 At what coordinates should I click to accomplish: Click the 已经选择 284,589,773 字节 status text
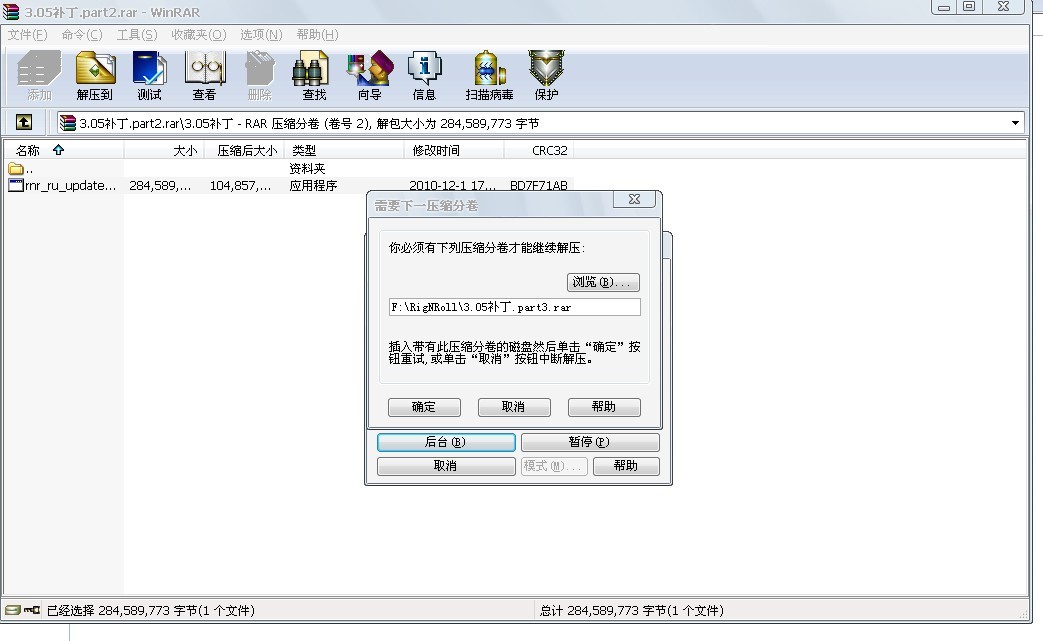pos(151,610)
